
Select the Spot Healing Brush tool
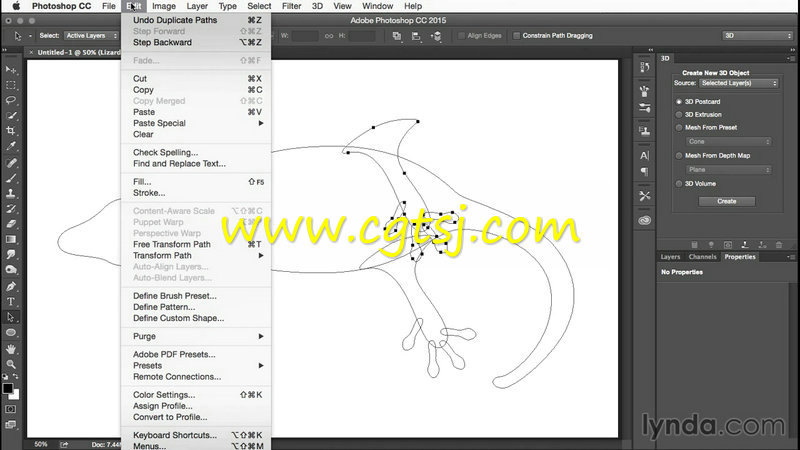pyautogui.click(x=11, y=163)
